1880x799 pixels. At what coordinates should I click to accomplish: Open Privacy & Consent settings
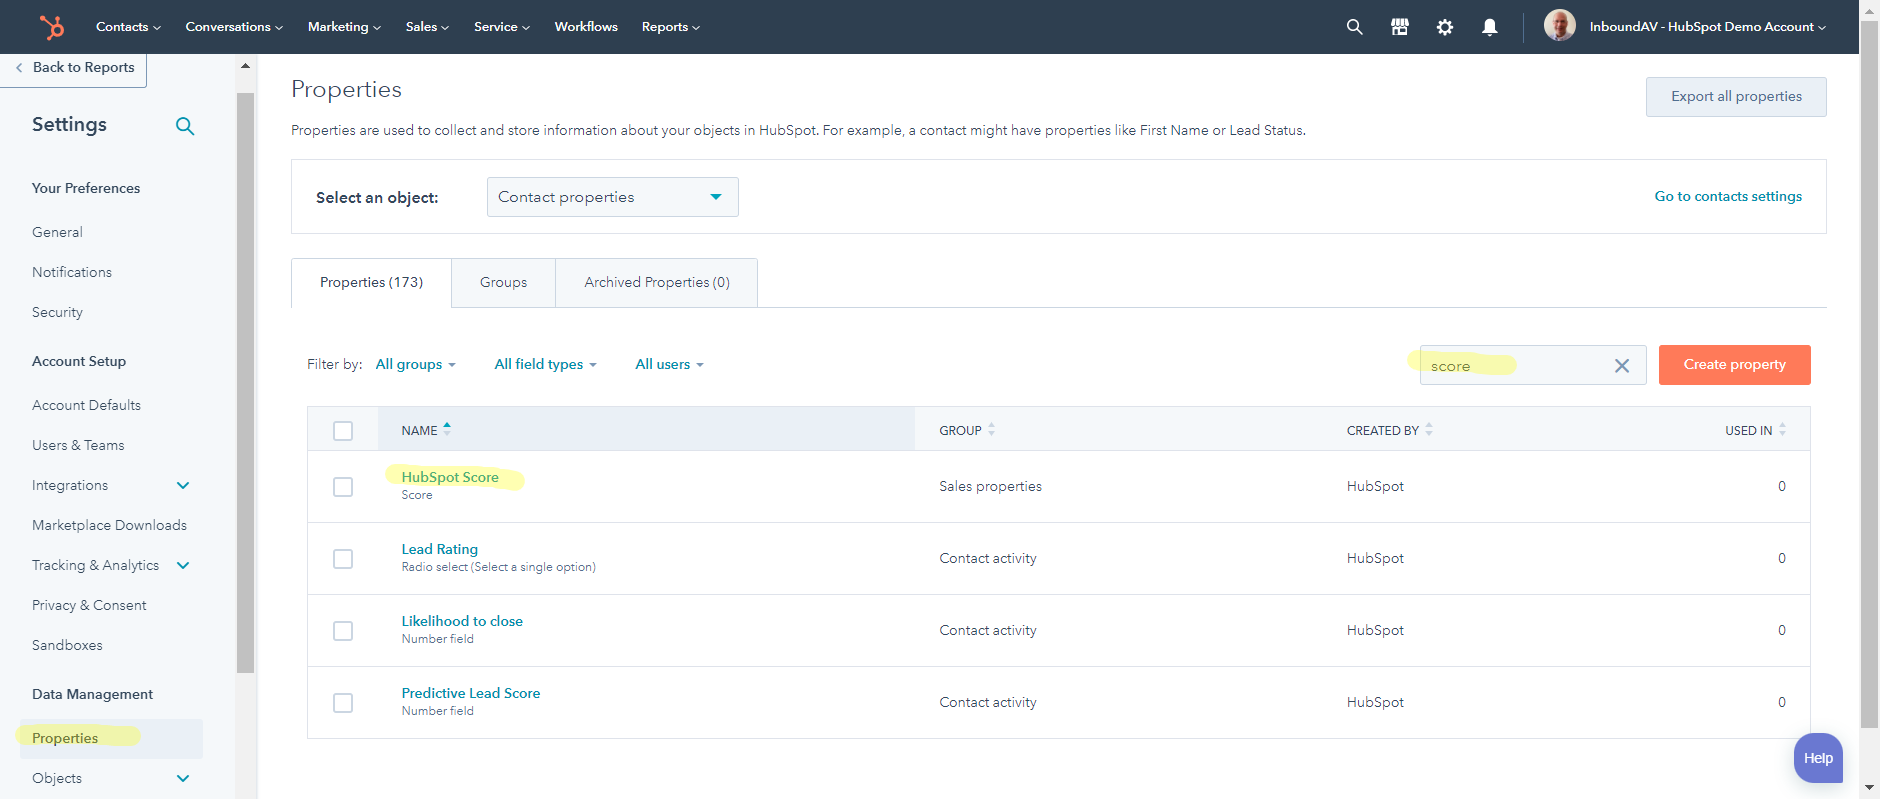(89, 605)
